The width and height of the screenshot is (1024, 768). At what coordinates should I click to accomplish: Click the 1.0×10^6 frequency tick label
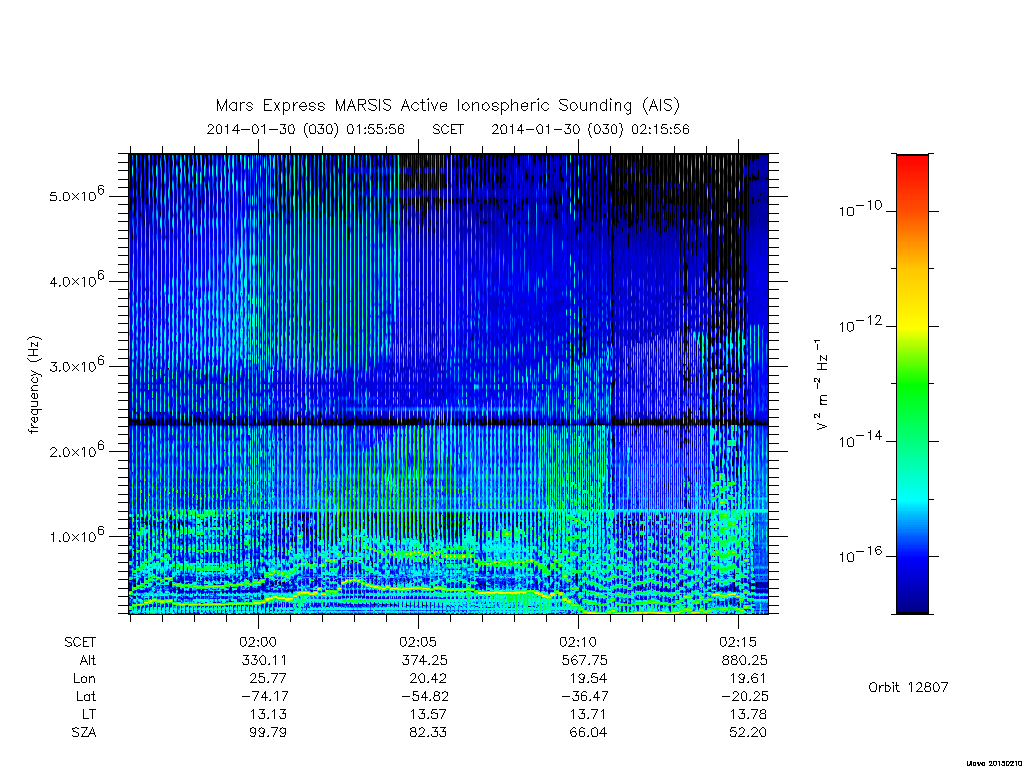coord(76,535)
